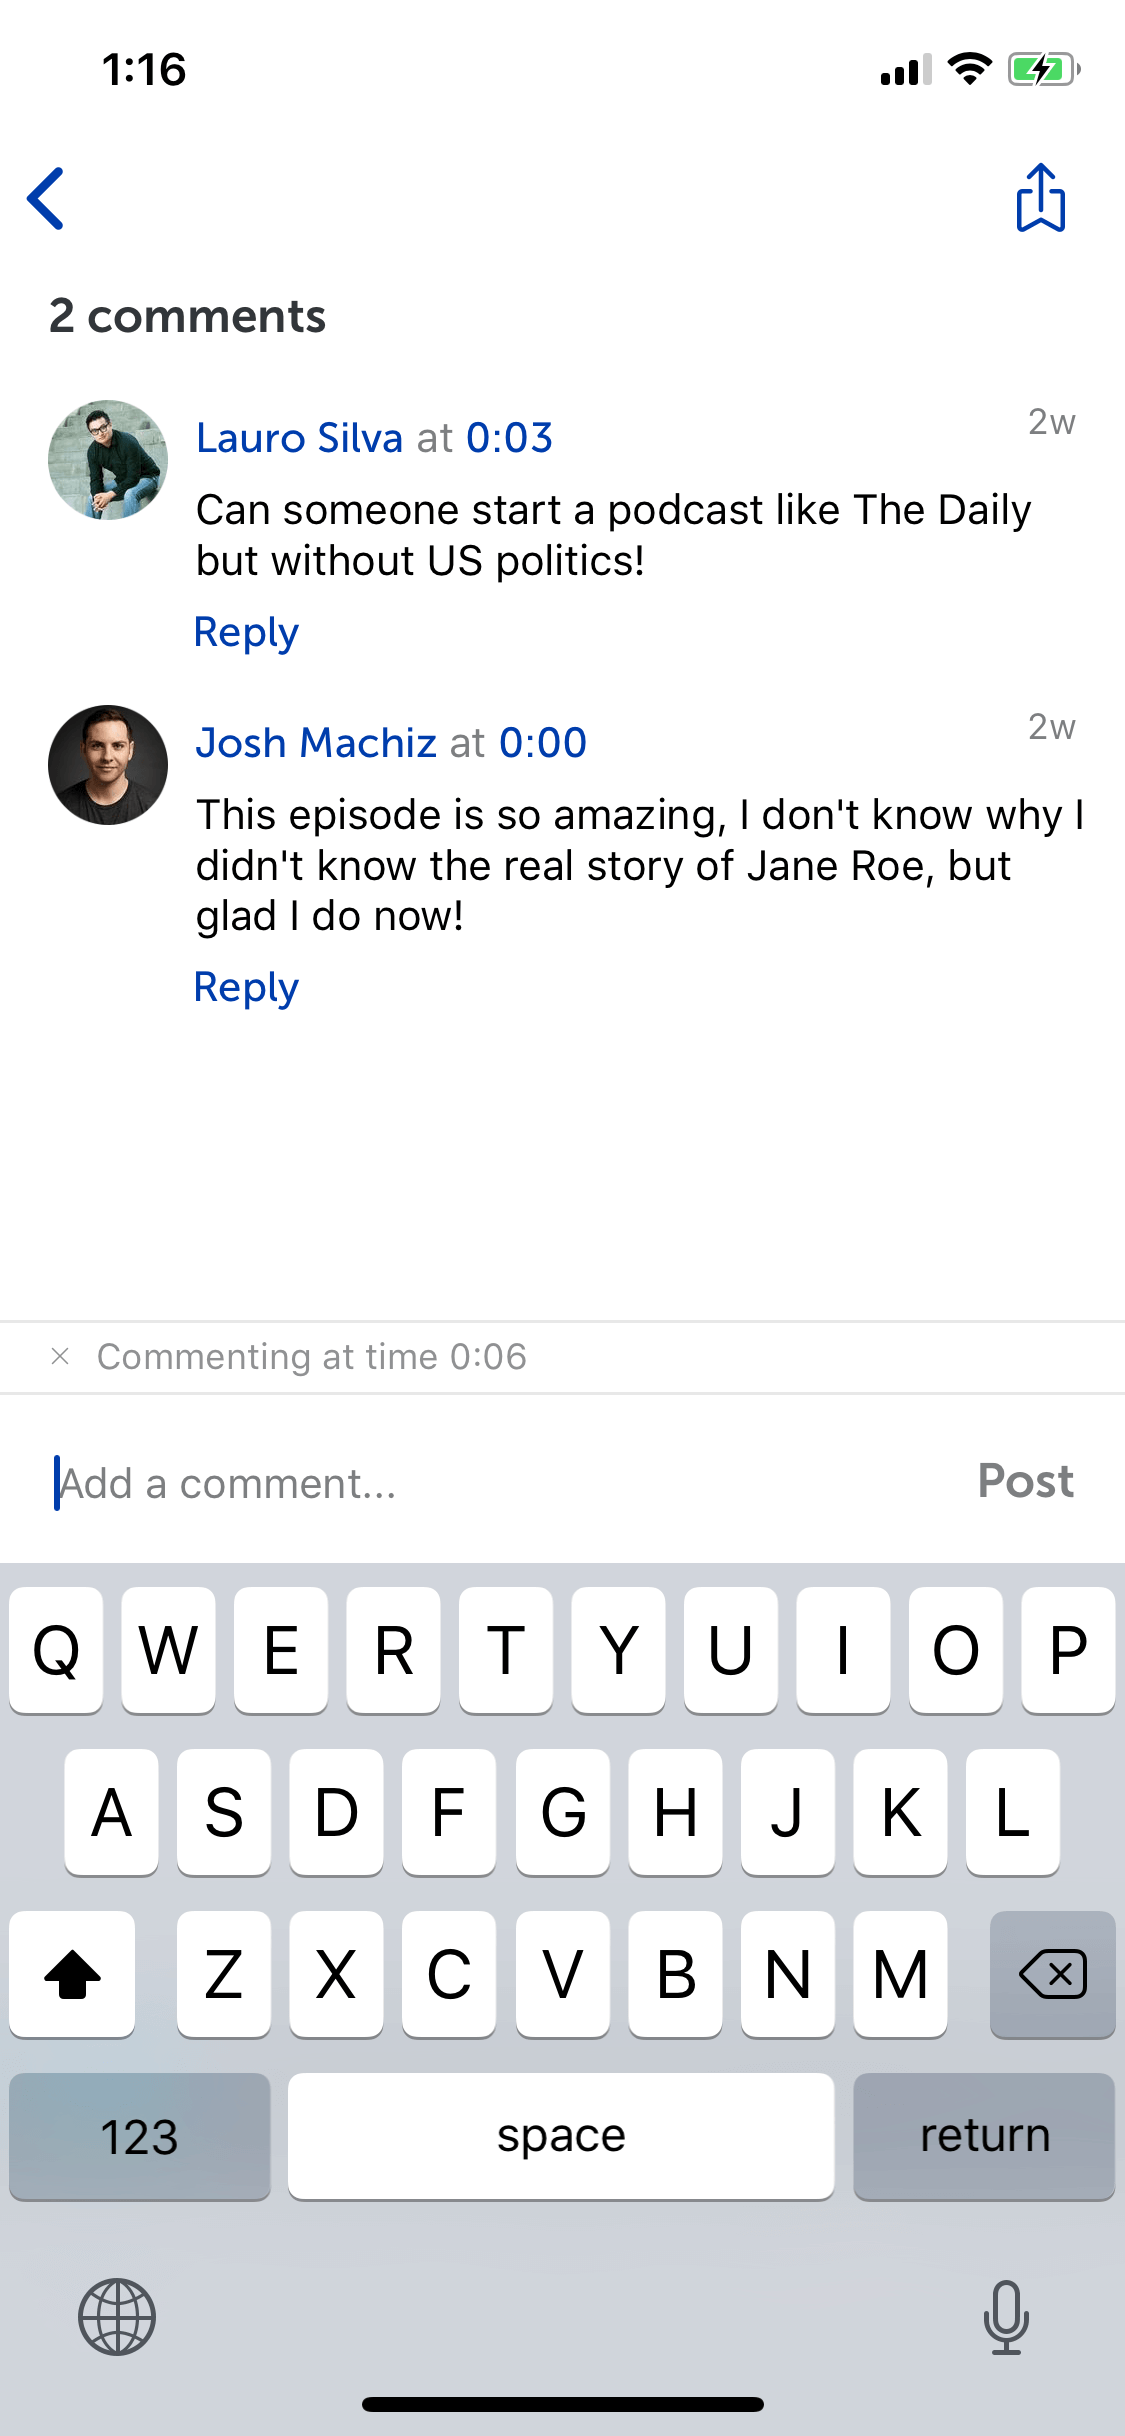Viewport: 1125px width, 2436px height.
Task: Tap the return key
Action: [x=984, y=2136]
